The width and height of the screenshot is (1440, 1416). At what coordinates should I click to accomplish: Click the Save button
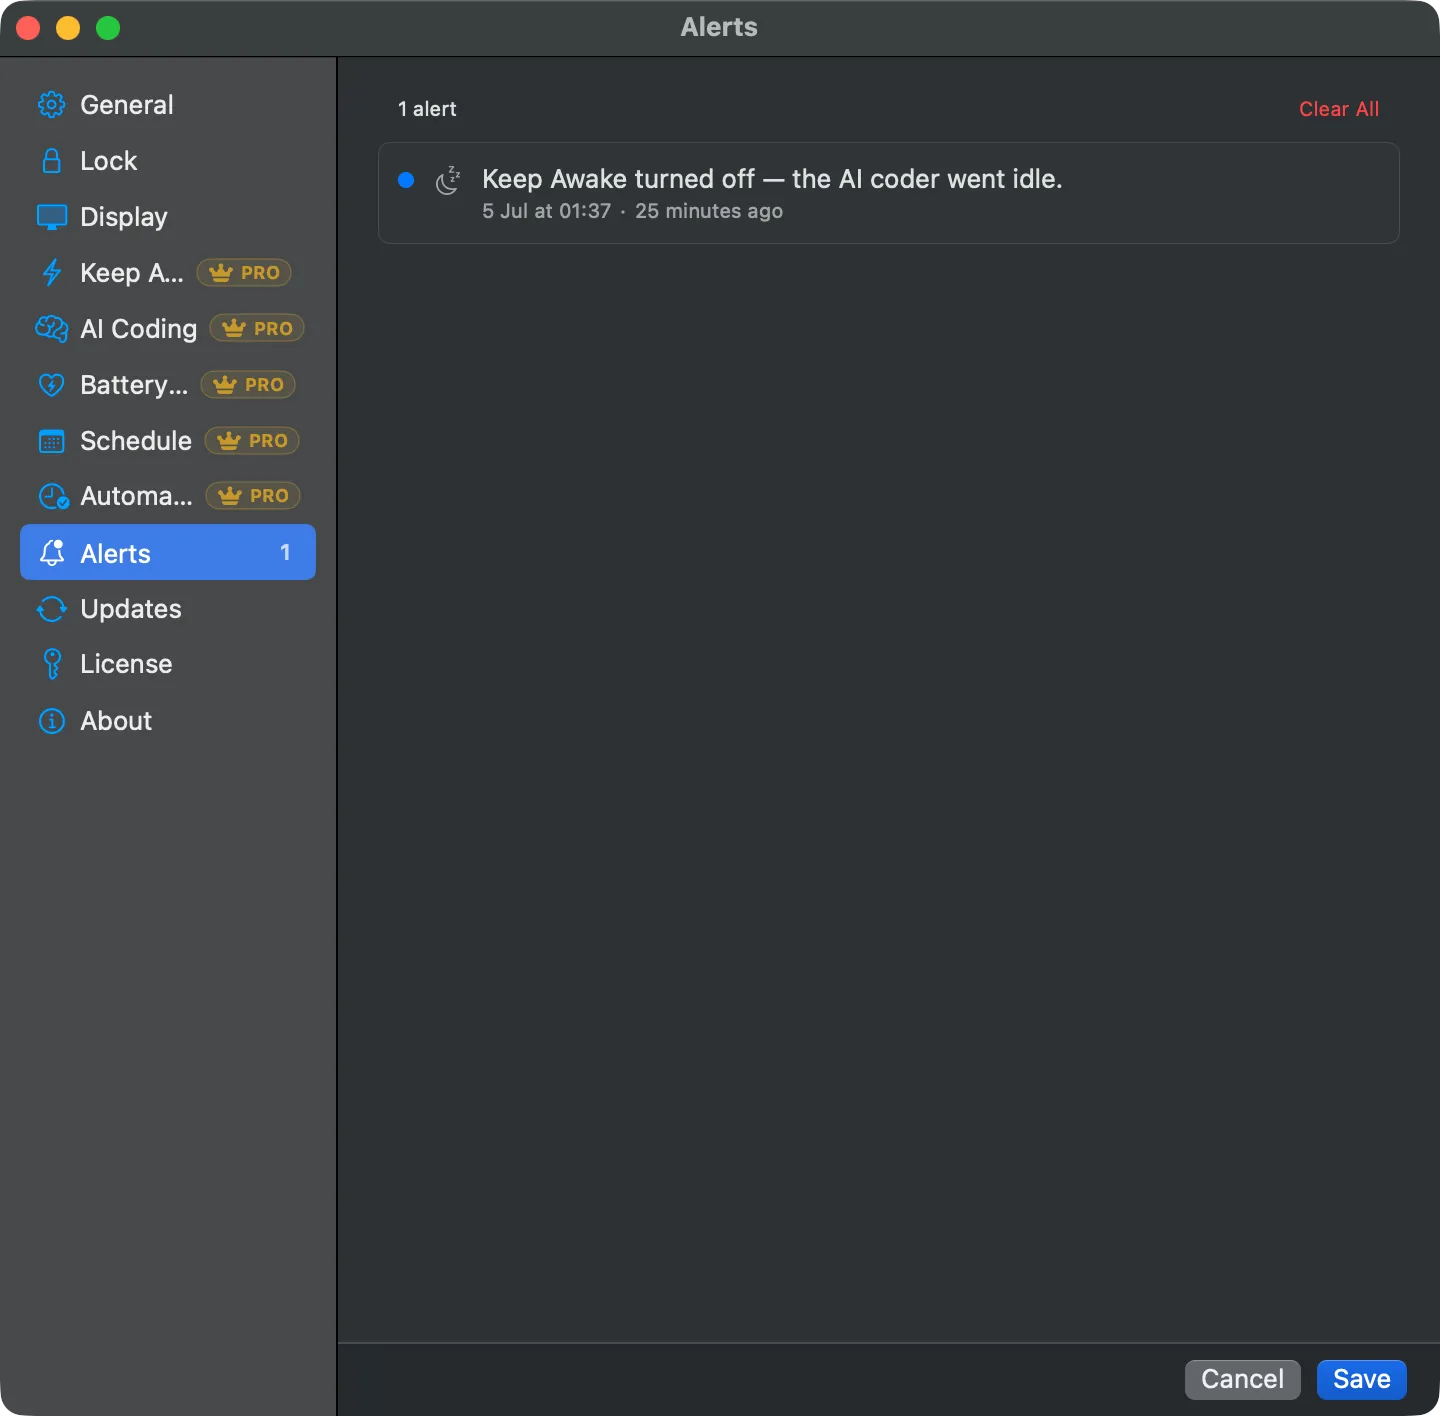[1361, 1380]
